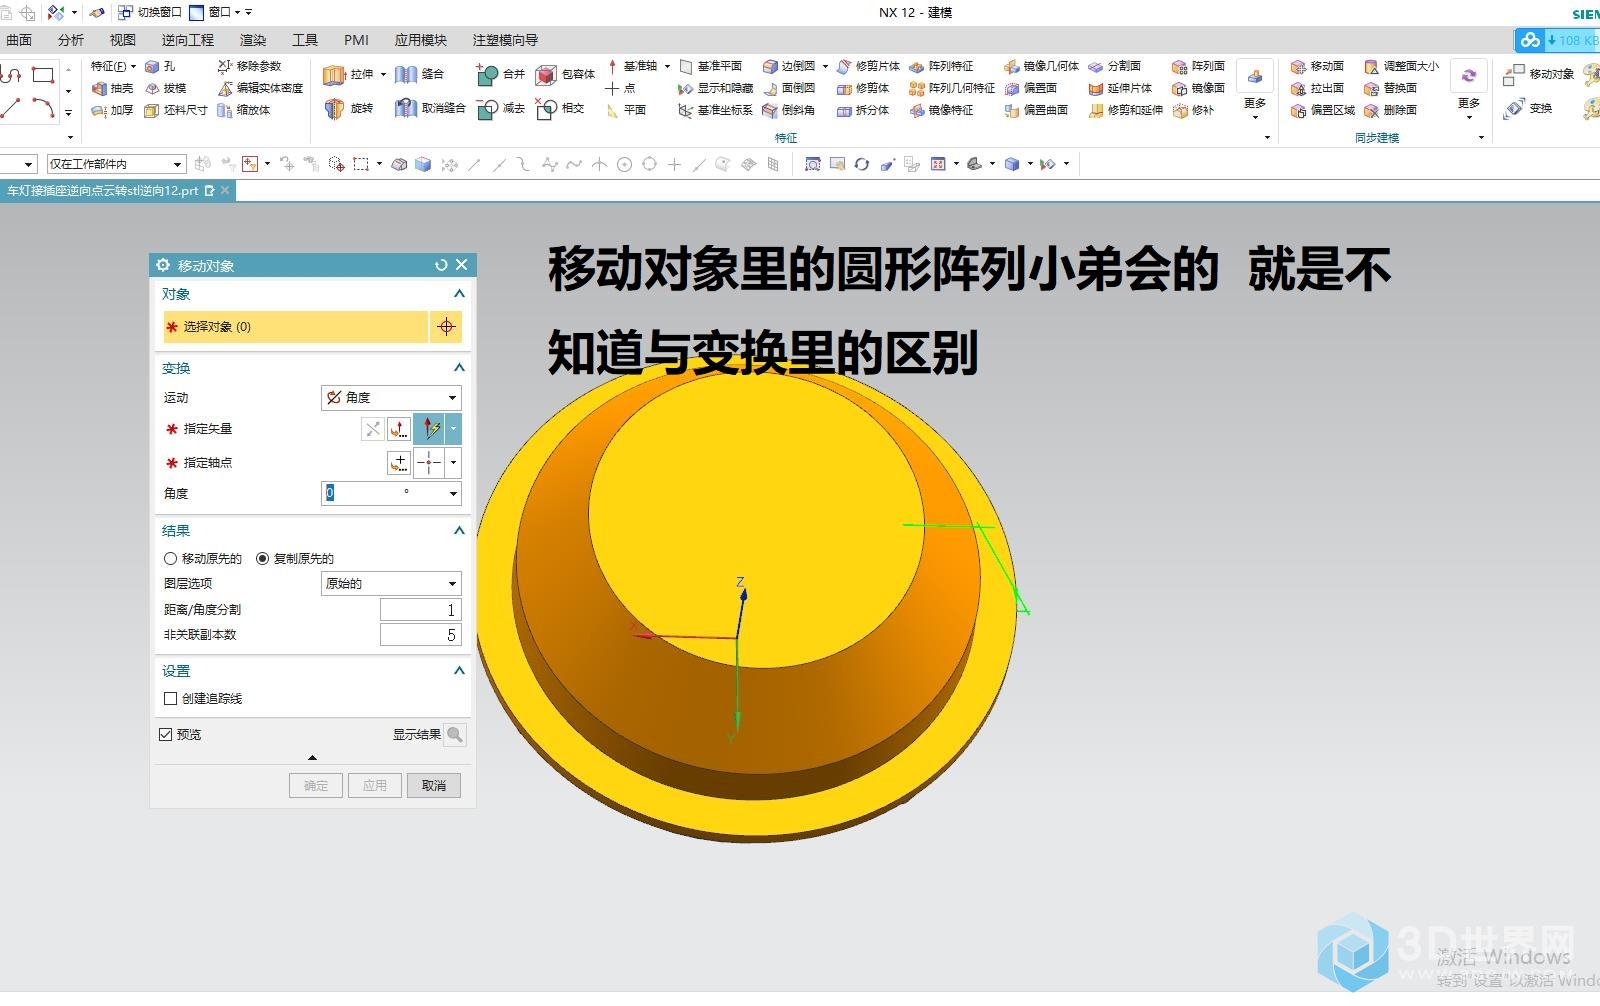
Task: Select the 旋转 (Revolve) tool
Action: [349, 108]
